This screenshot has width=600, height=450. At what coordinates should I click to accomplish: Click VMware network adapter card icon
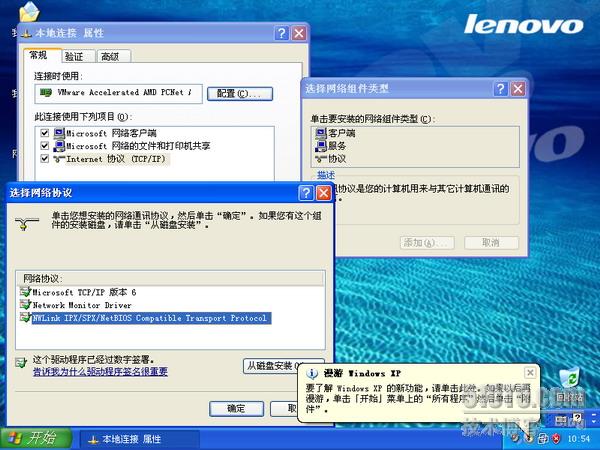(x=46, y=93)
